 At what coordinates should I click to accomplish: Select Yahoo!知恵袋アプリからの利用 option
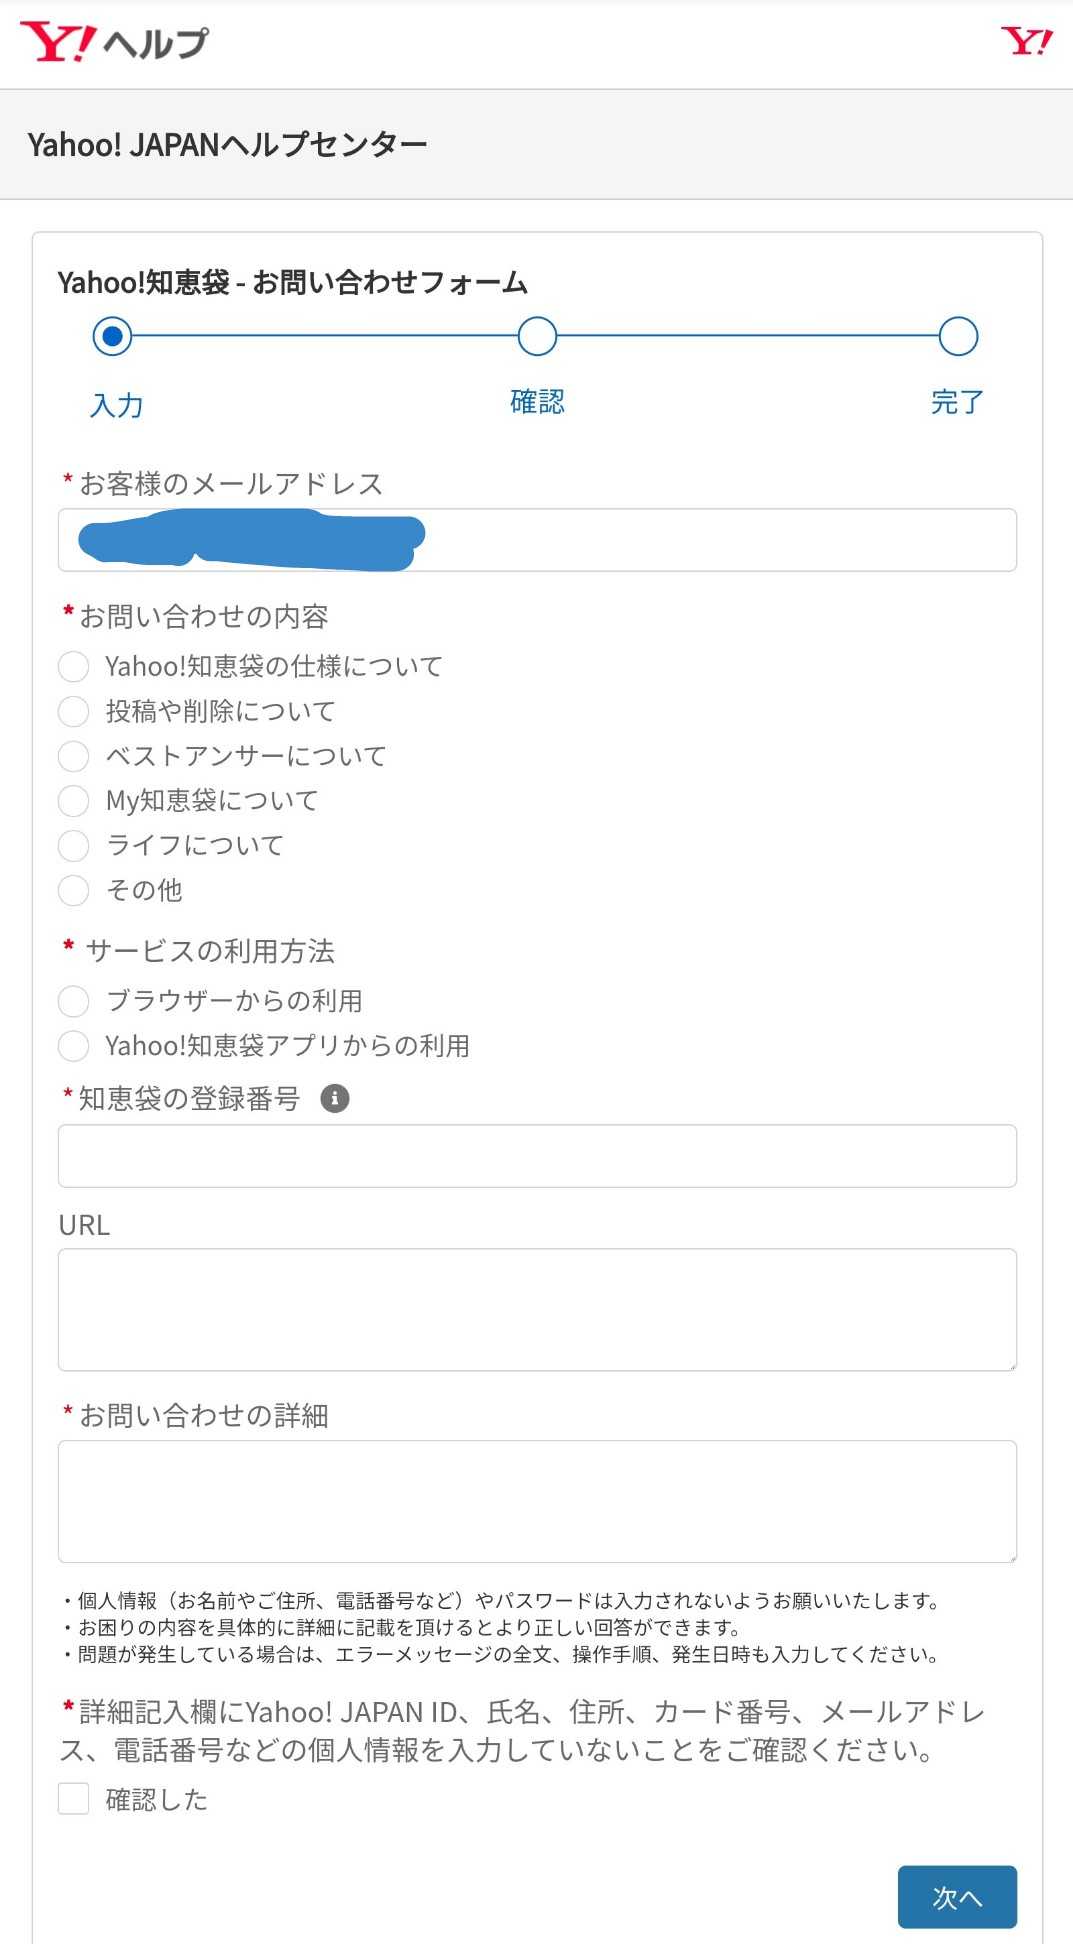tap(73, 1046)
